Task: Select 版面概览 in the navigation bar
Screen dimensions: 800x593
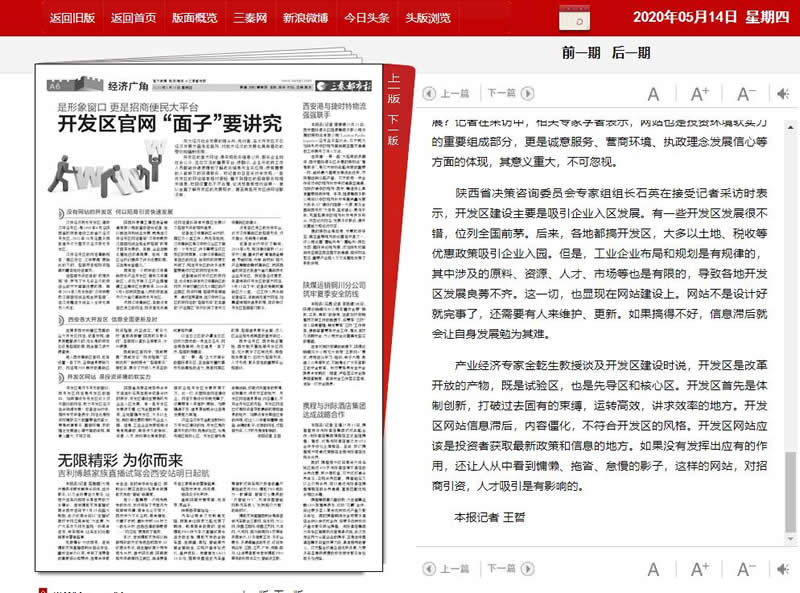Action: (195, 18)
